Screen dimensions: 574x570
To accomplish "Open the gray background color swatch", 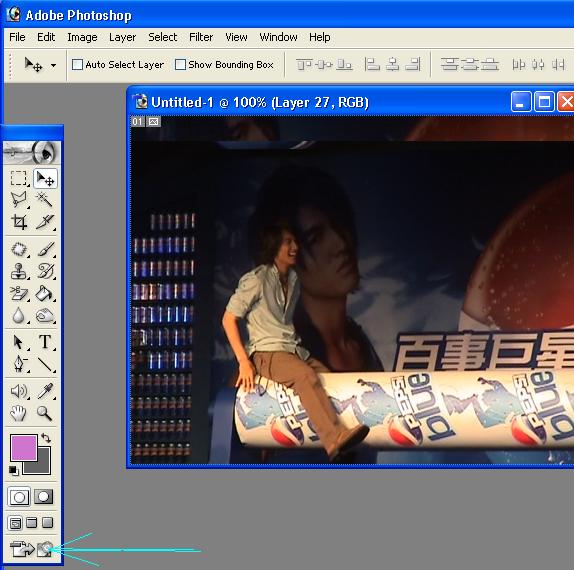I will click(43, 466).
